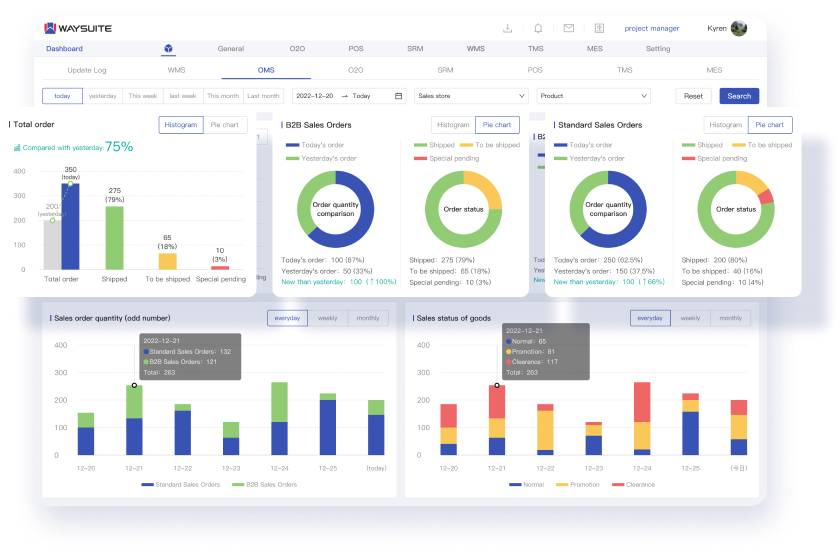Expand the Product dropdown
The image size is (840, 554).
[593, 96]
